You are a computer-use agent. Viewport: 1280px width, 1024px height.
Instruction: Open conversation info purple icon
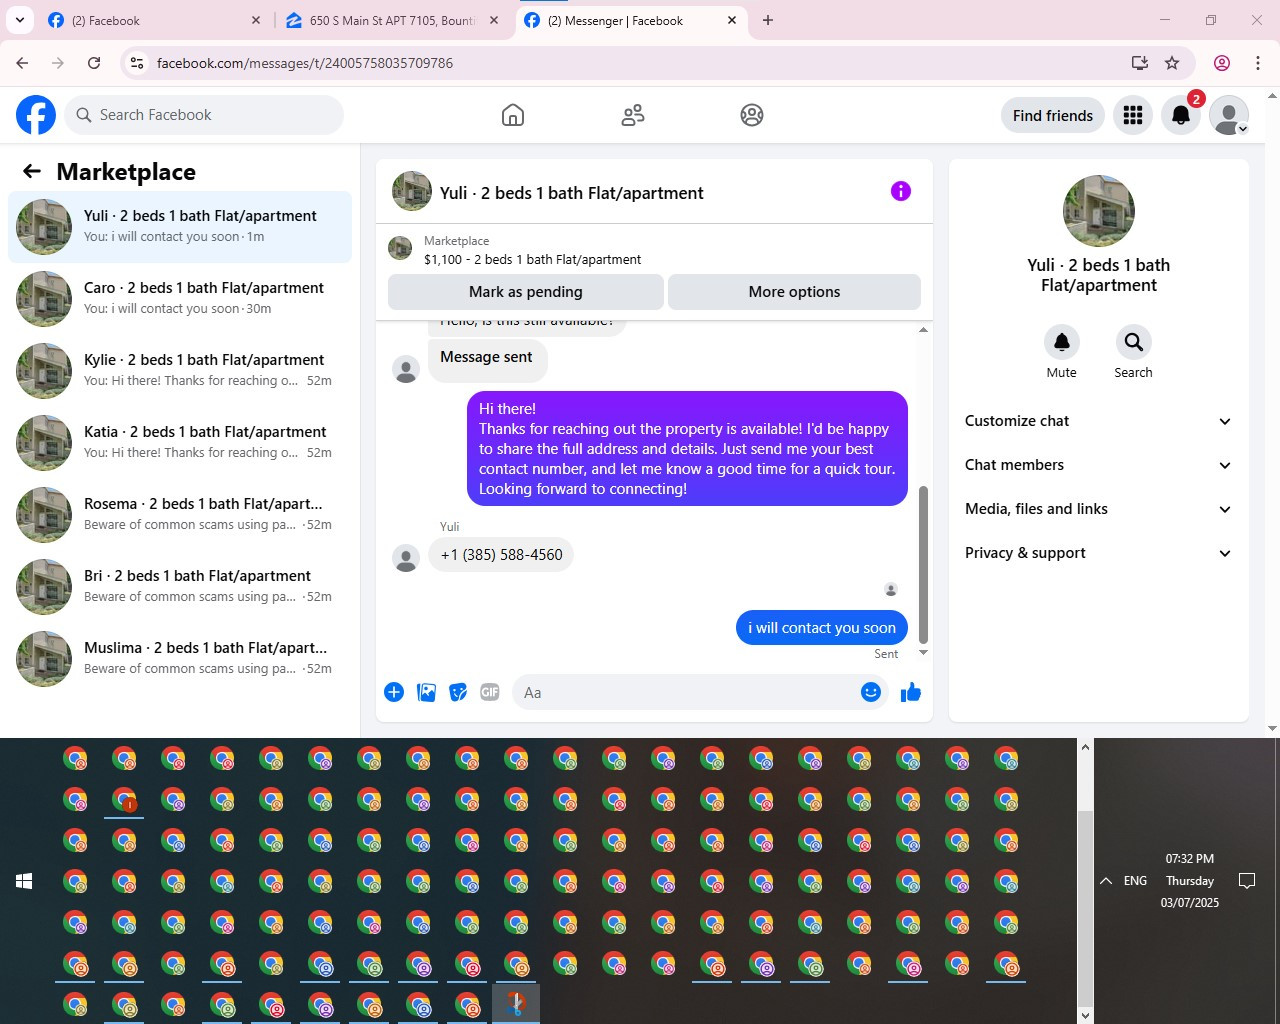(901, 191)
